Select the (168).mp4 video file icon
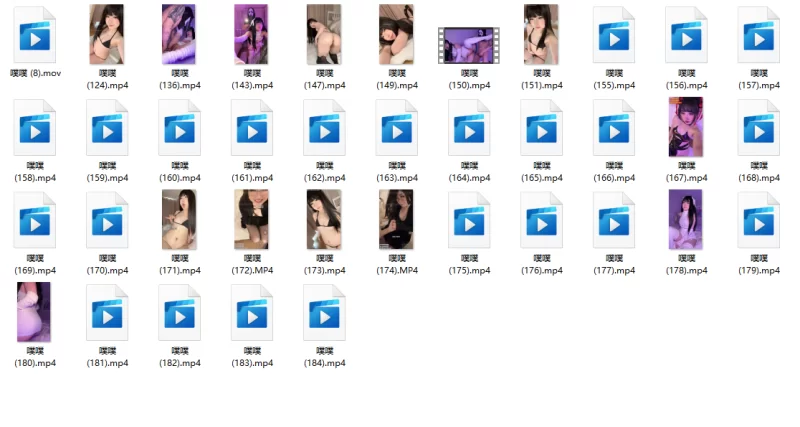This screenshot has height=427, width=800. point(759,128)
